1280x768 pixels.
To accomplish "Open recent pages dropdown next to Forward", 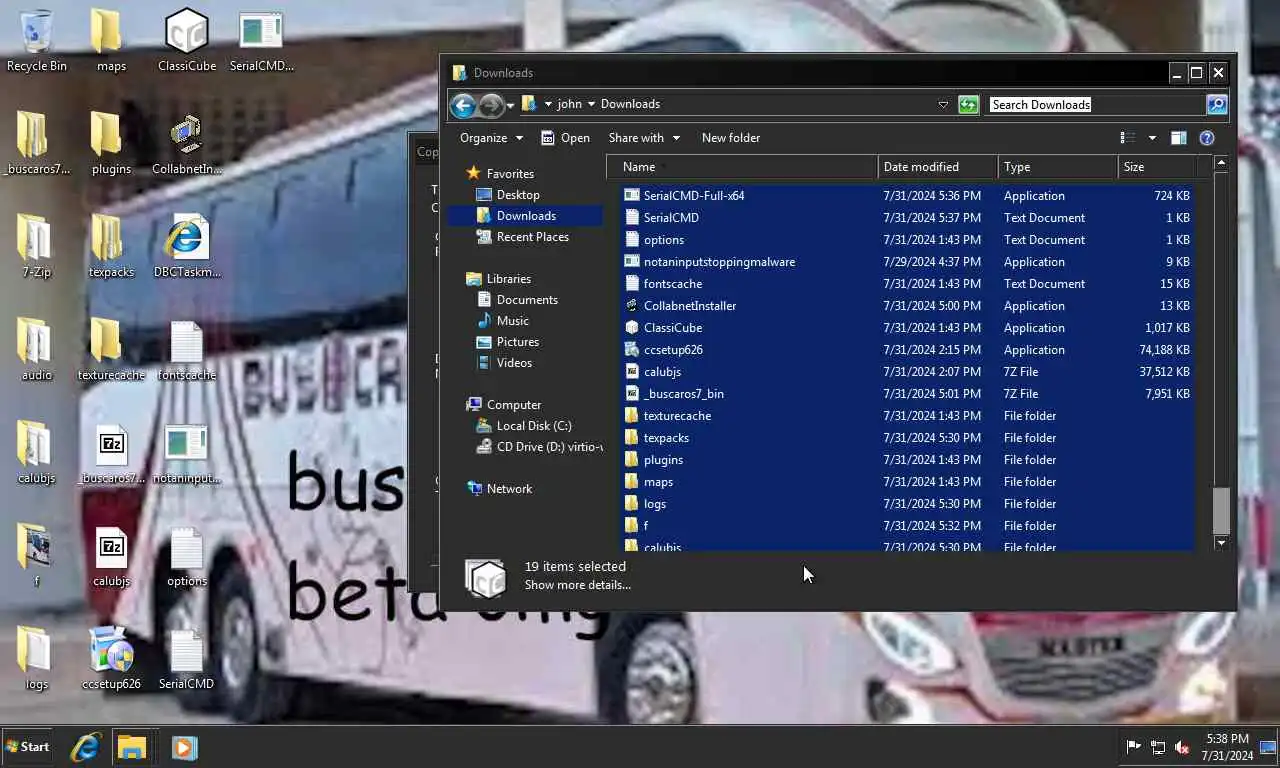I will tap(510, 104).
